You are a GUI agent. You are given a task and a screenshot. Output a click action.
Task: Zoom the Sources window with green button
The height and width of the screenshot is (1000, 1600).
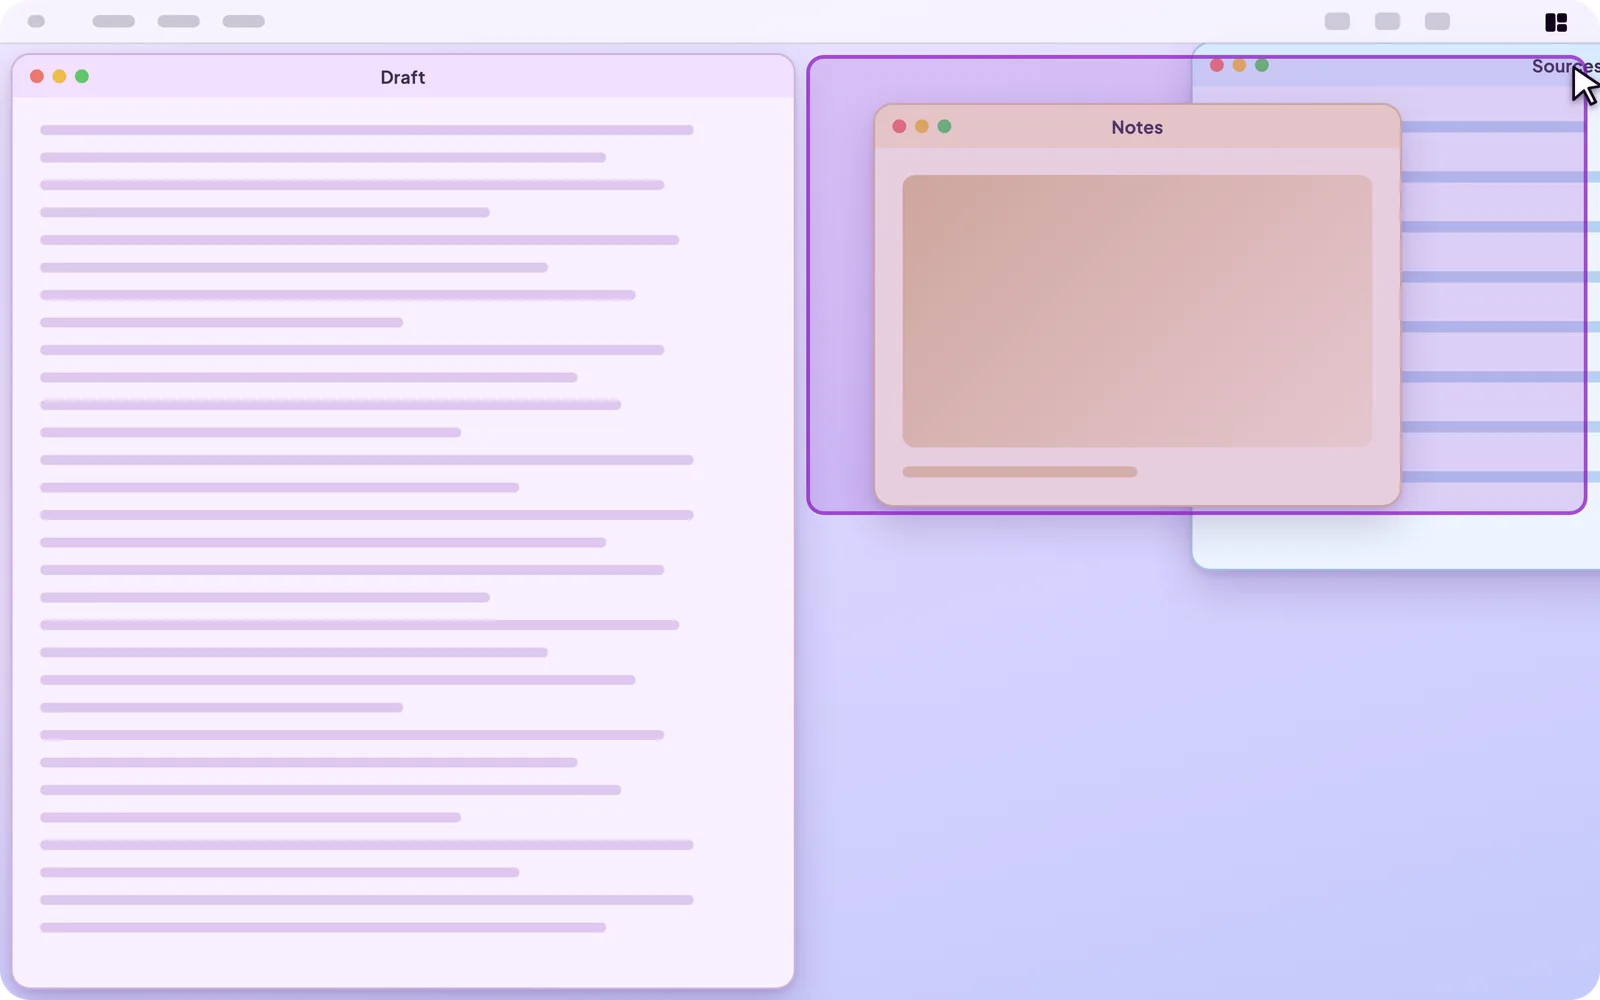coord(1262,65)
